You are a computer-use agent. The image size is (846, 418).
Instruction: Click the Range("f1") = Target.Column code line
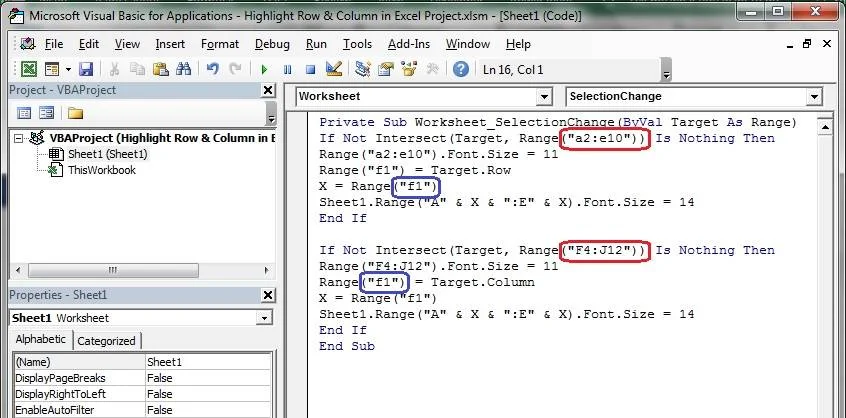coord(427,282)
